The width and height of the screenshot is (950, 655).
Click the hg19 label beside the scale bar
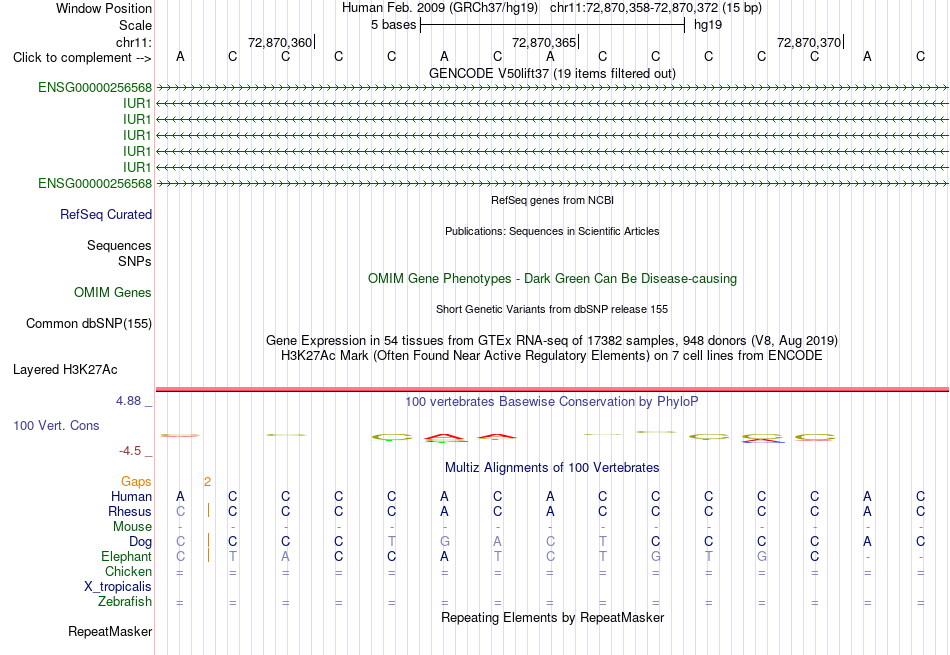point(708,25)
